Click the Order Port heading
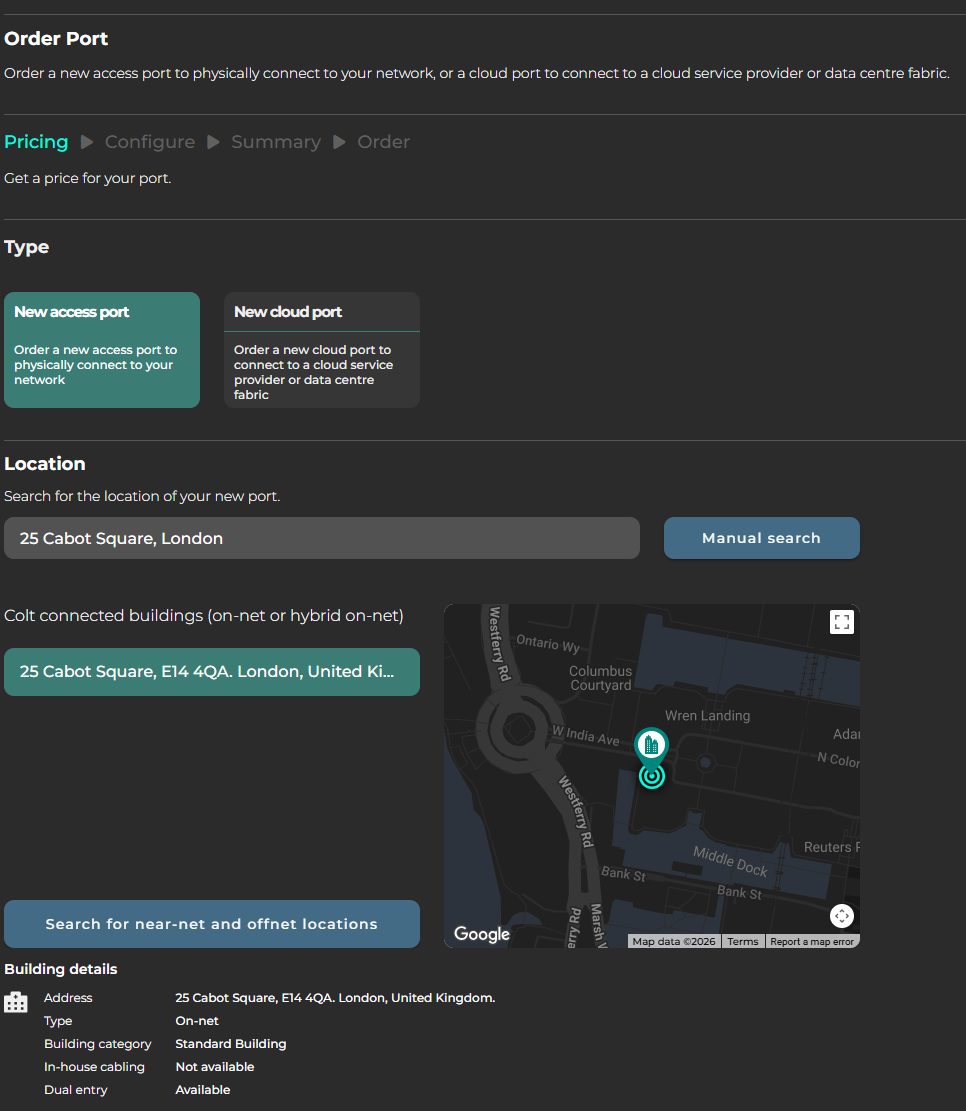Screen dimensions: 966x1111 (56, 39)
